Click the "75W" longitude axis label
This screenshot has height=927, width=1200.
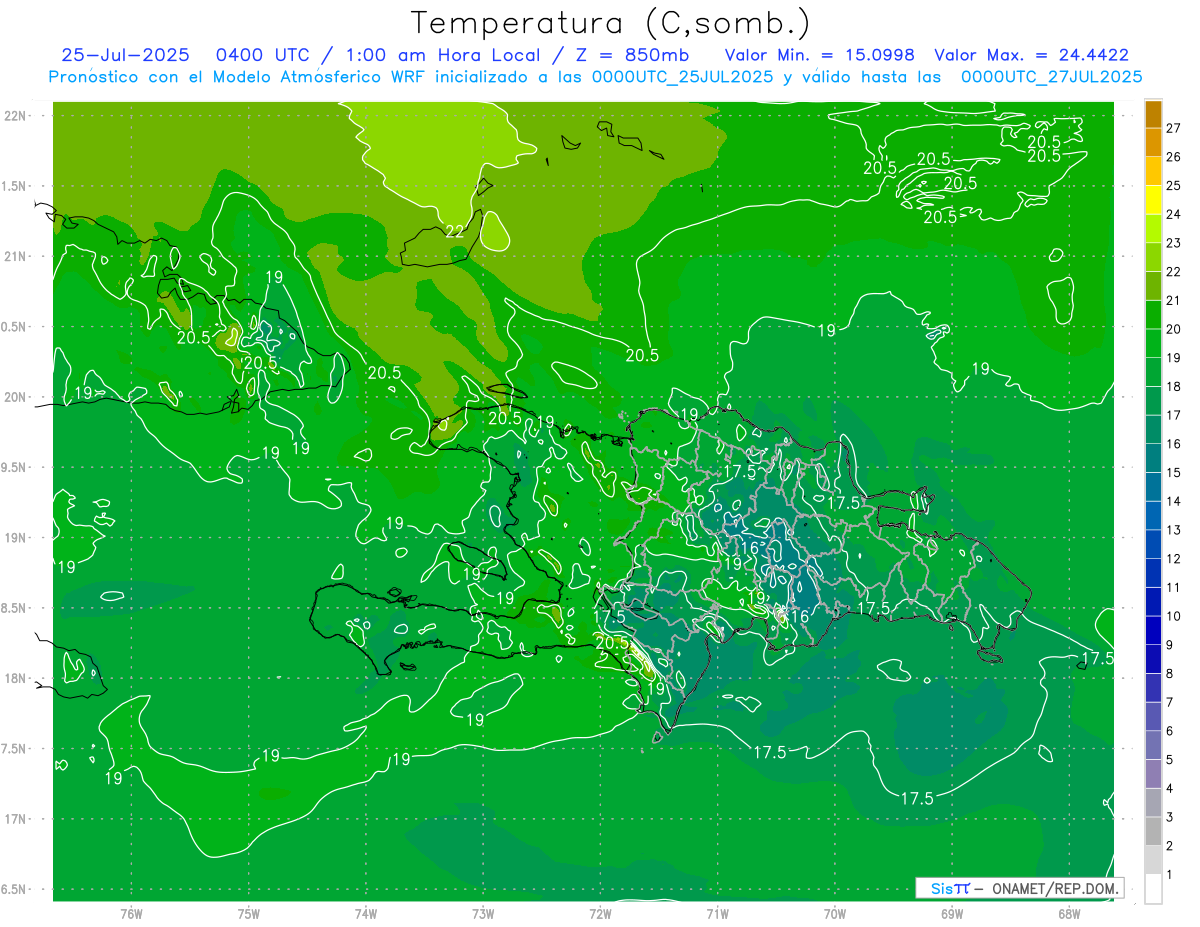pyautogui.click(x=249, y=913)
